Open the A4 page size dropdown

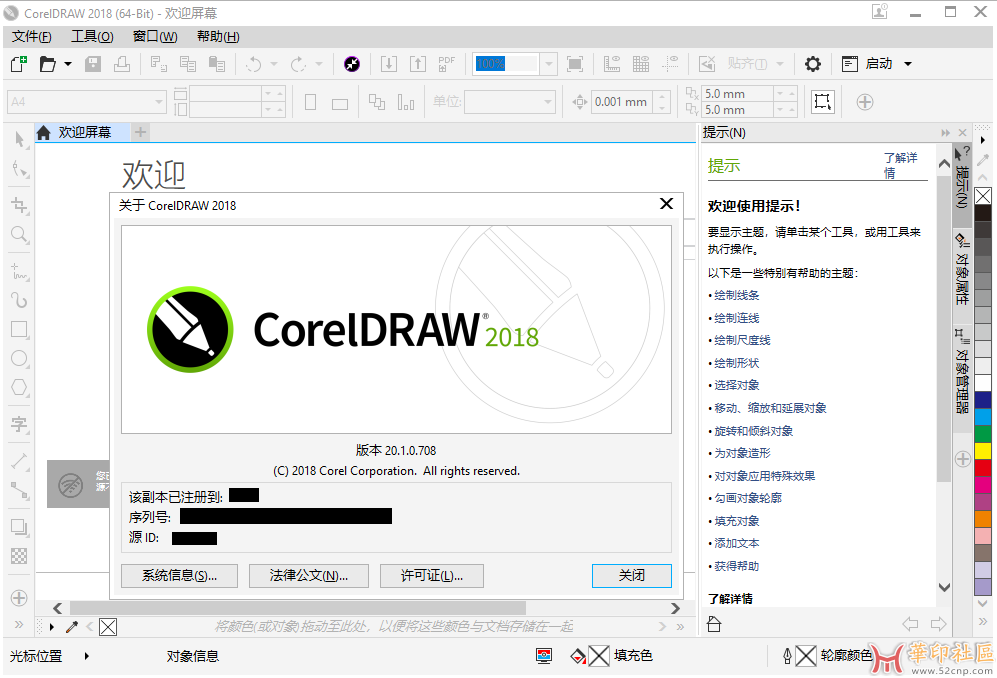point(158,102)
